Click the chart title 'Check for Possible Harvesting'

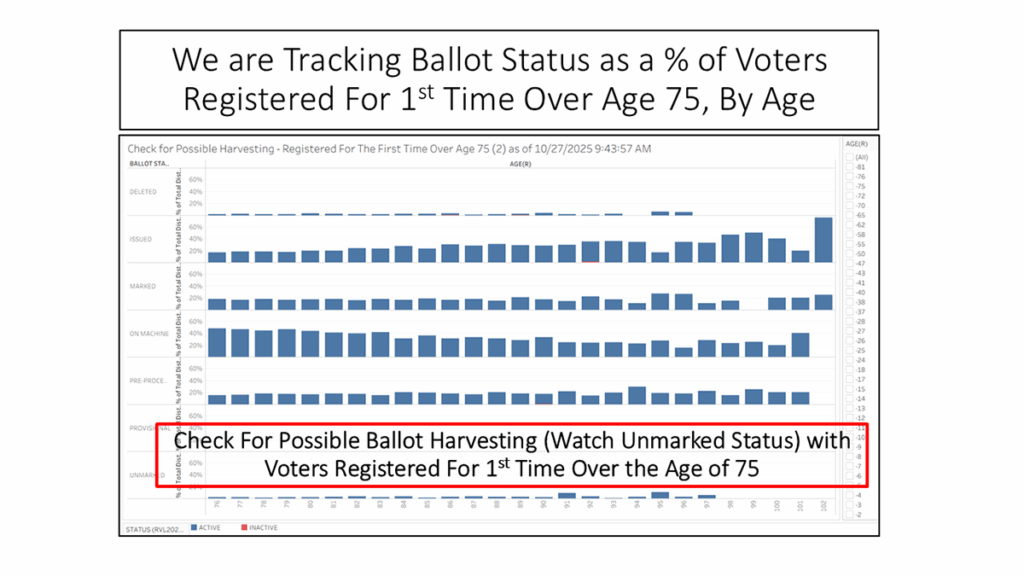point(390,148)
